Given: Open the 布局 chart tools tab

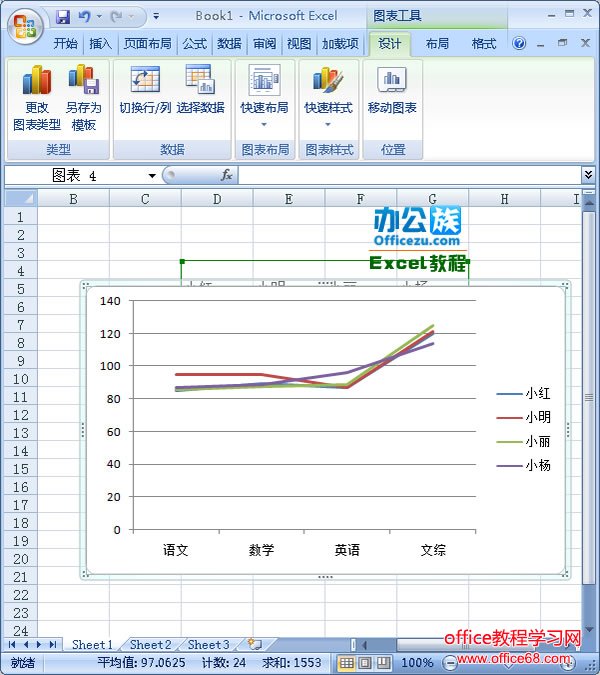Looking at the screenshot, I should [437, 43].
